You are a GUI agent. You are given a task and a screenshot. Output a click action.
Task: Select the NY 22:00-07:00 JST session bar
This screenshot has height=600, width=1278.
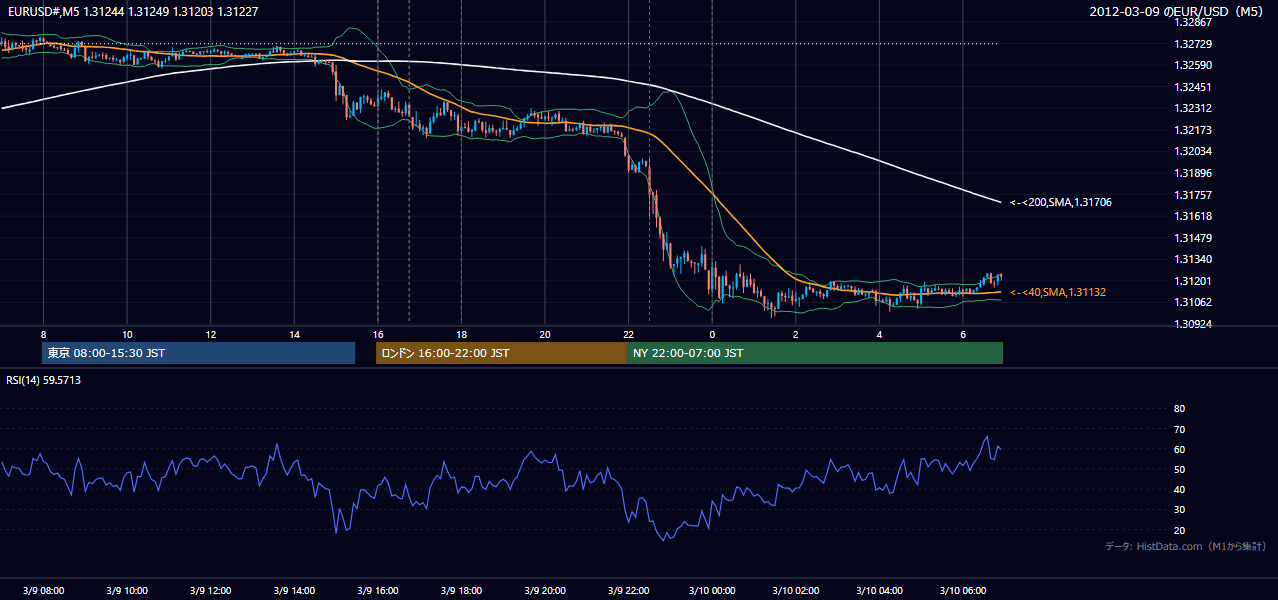point(815,353)
